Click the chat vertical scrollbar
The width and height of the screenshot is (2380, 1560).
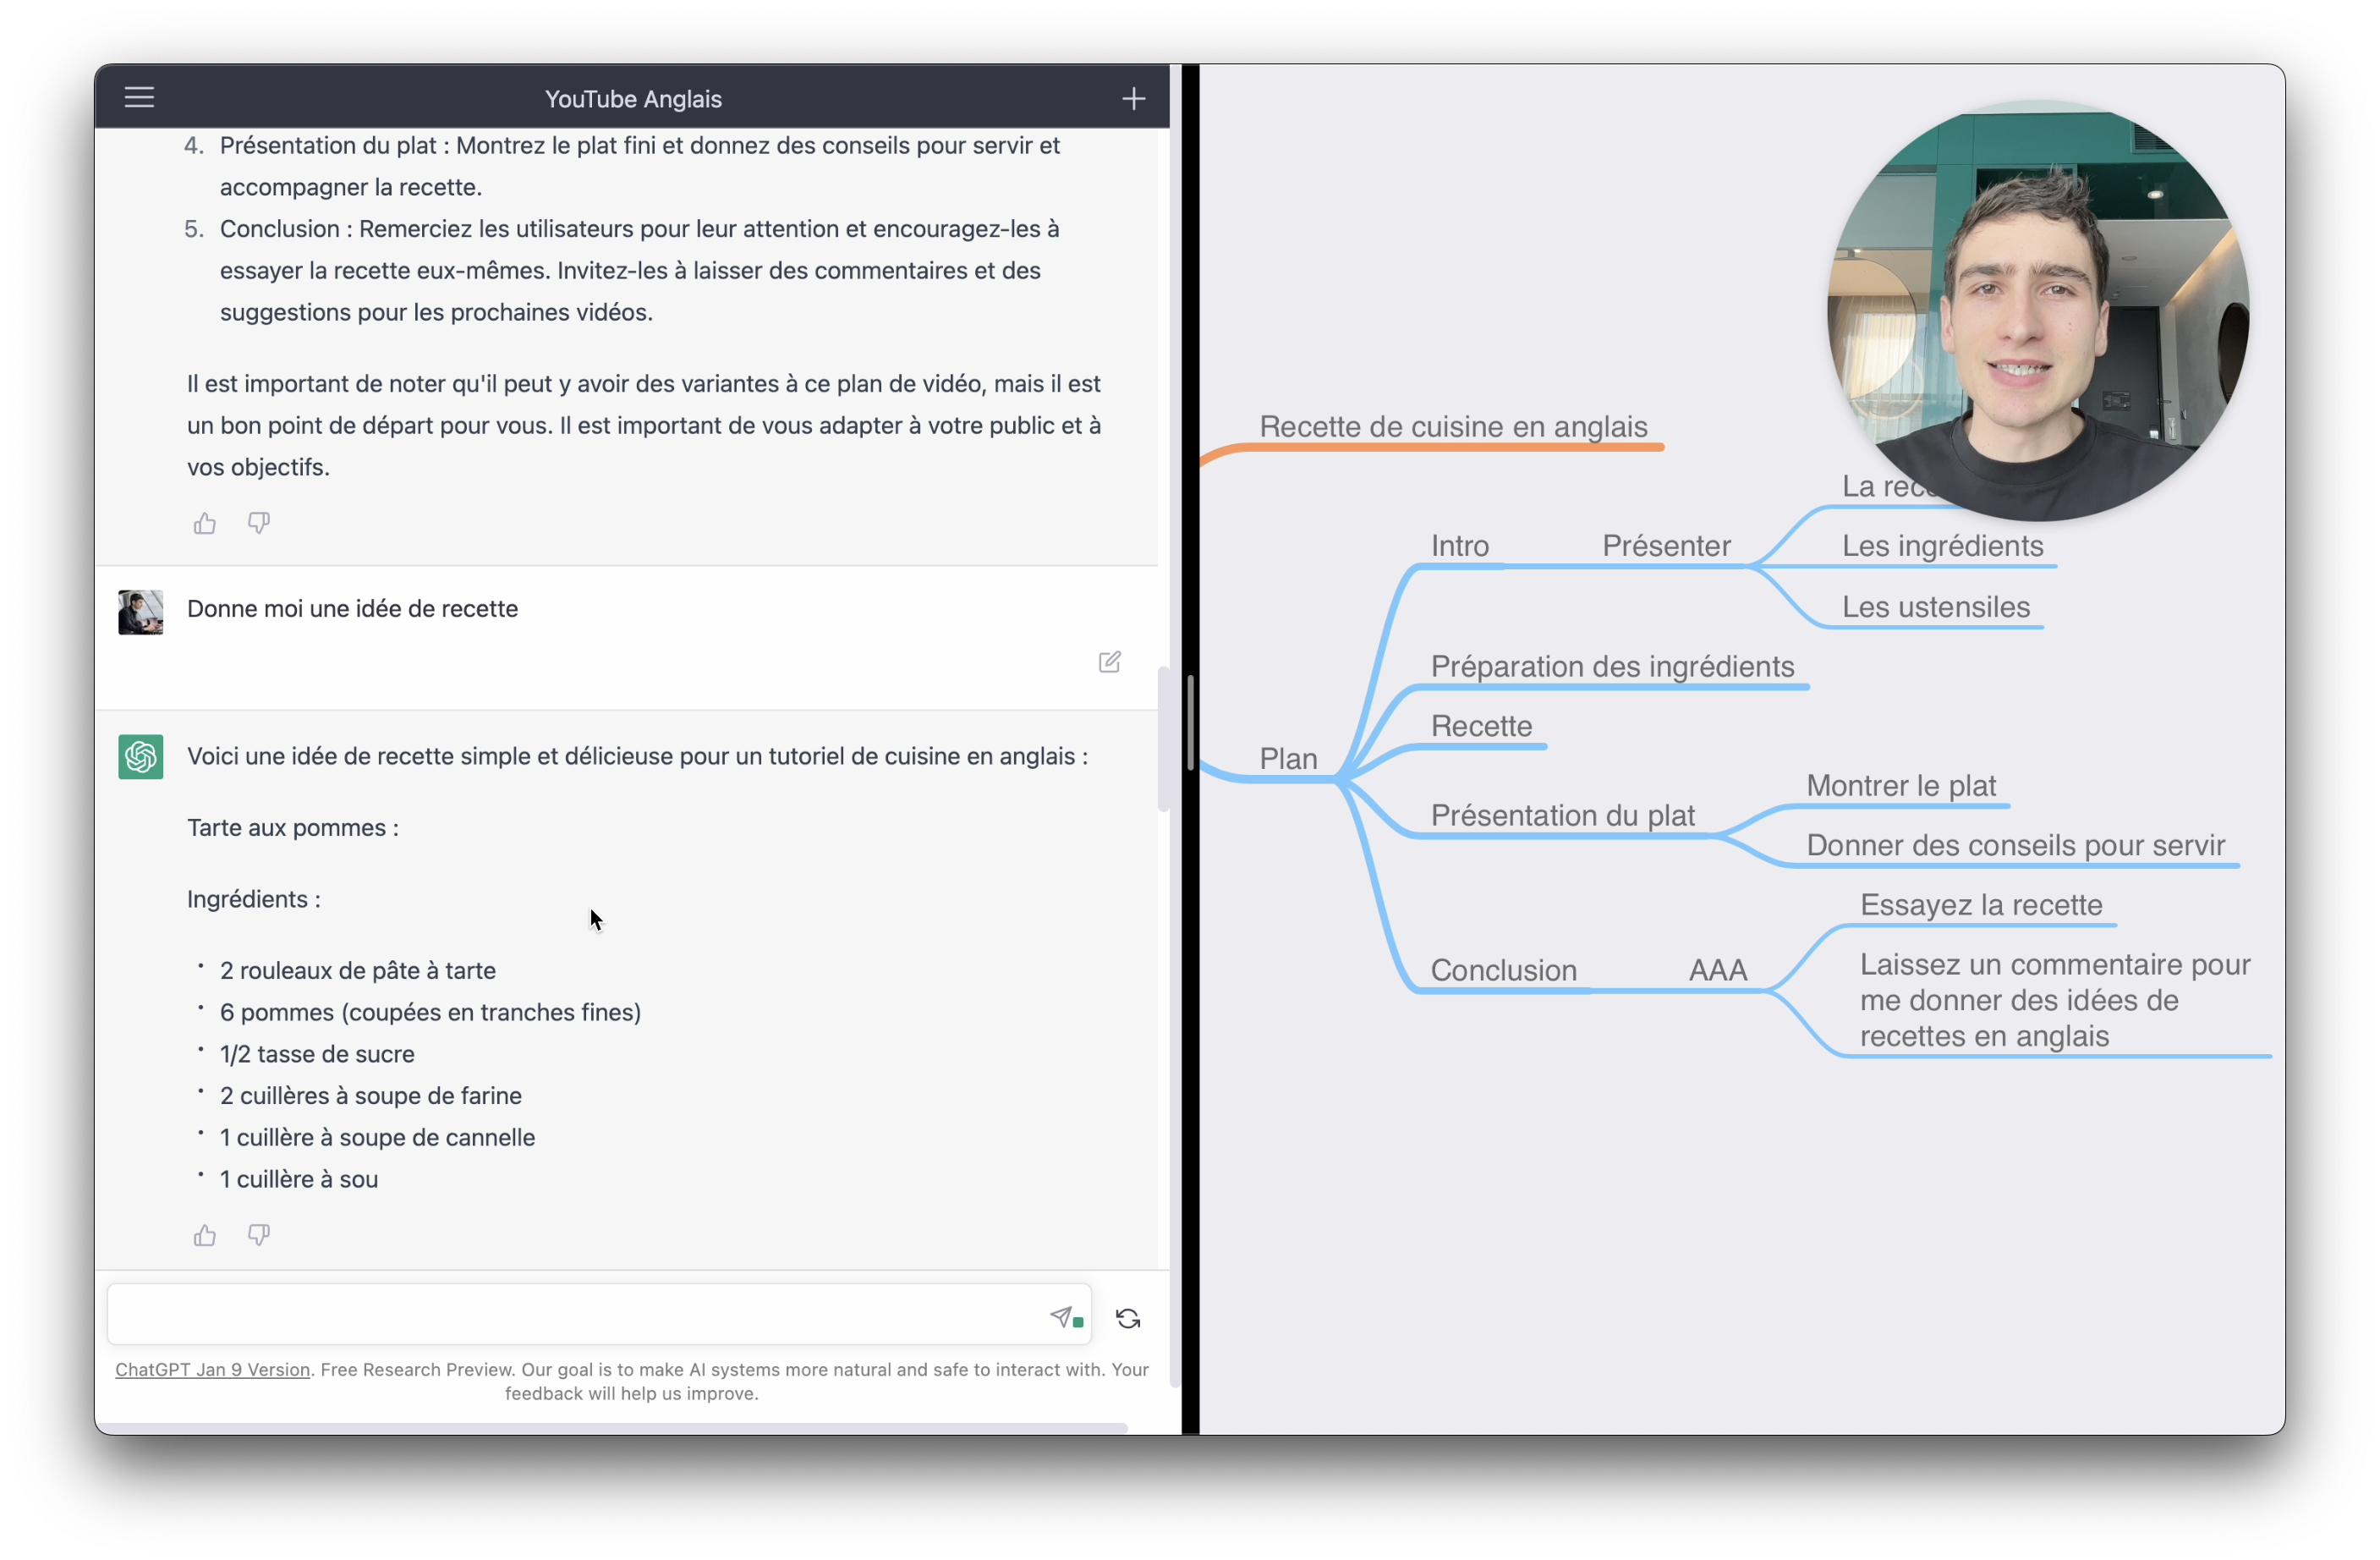[x=1163, y=738]
